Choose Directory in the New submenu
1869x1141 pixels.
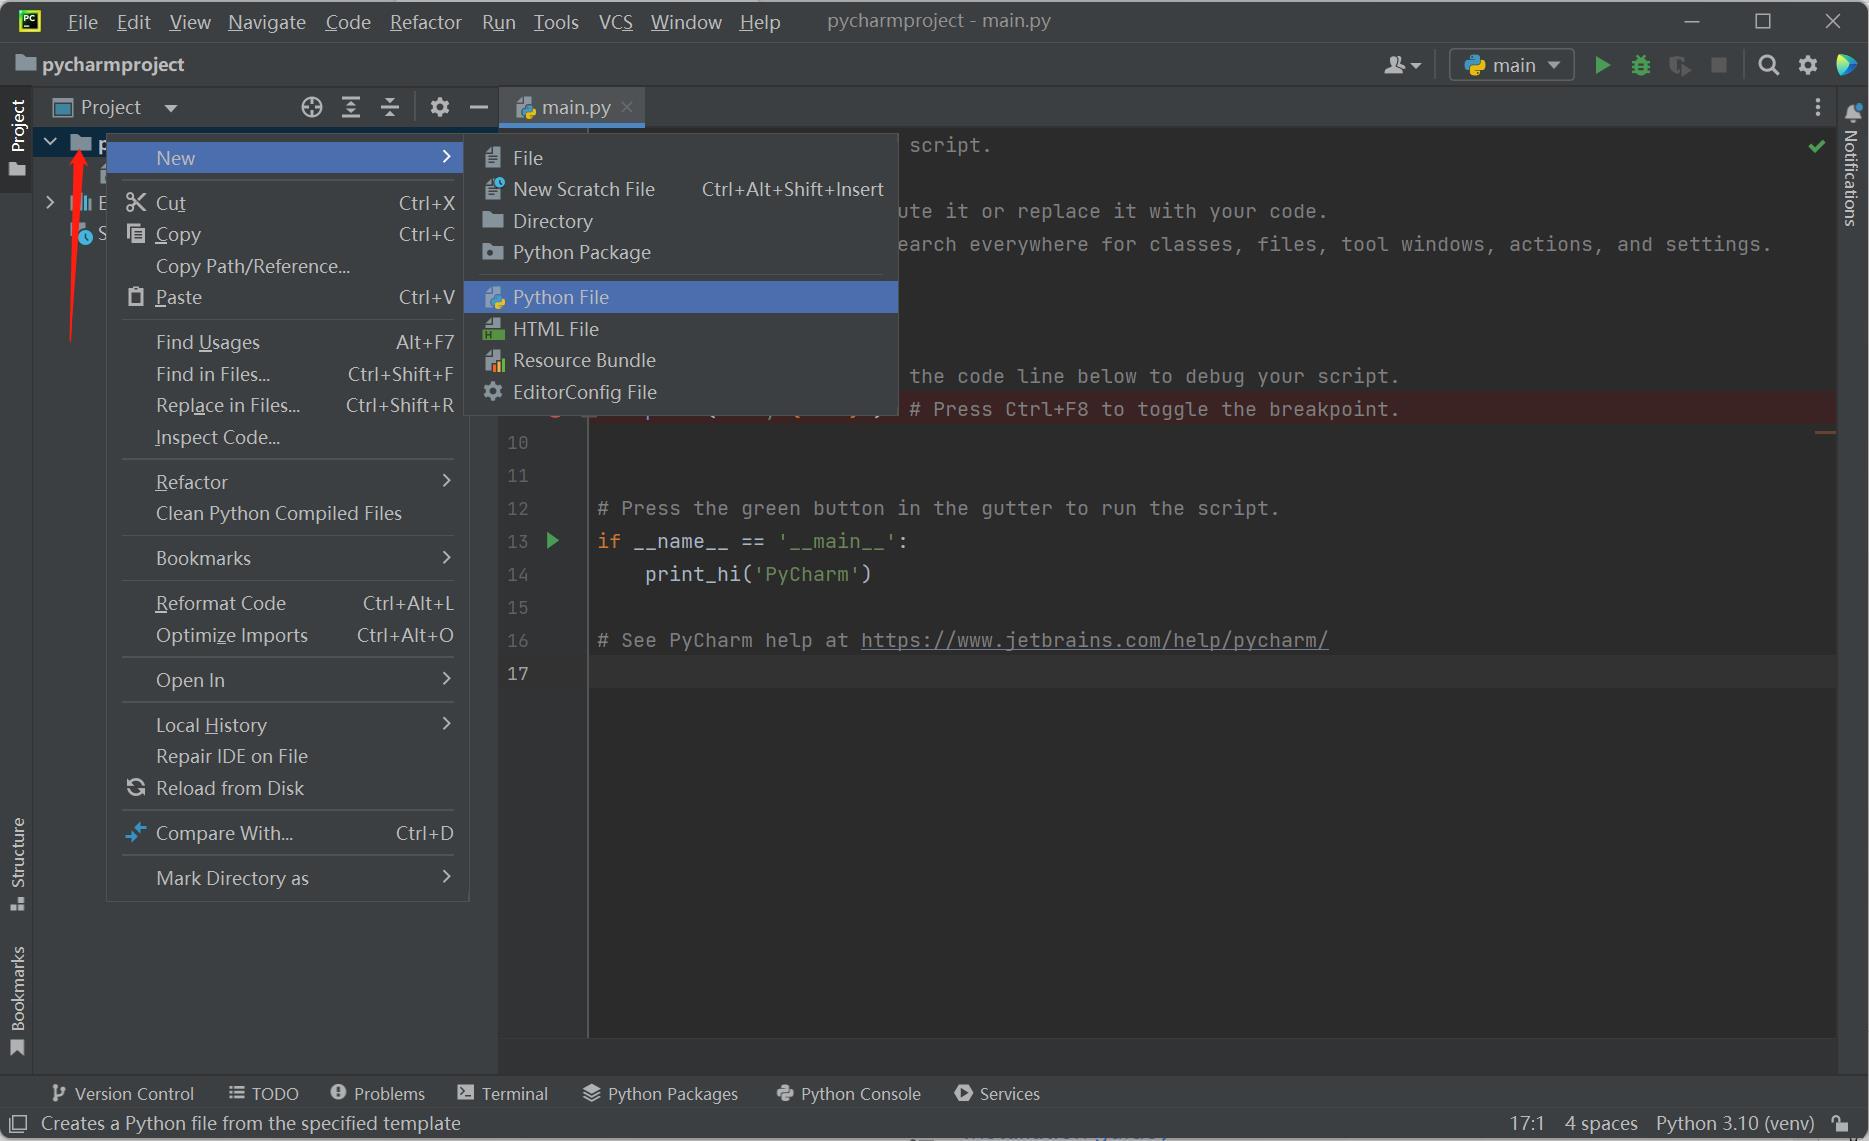[552, 221]
